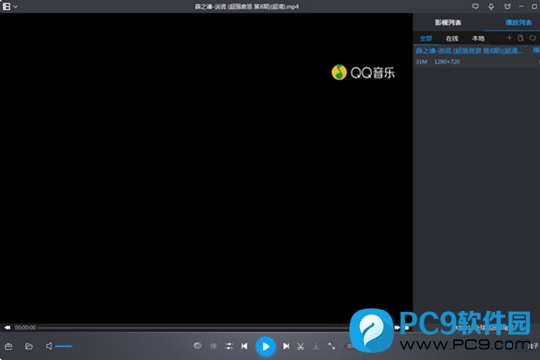Open the playback adjustment sliders icon
The image size is (540, 360).
tap(229, 346)
